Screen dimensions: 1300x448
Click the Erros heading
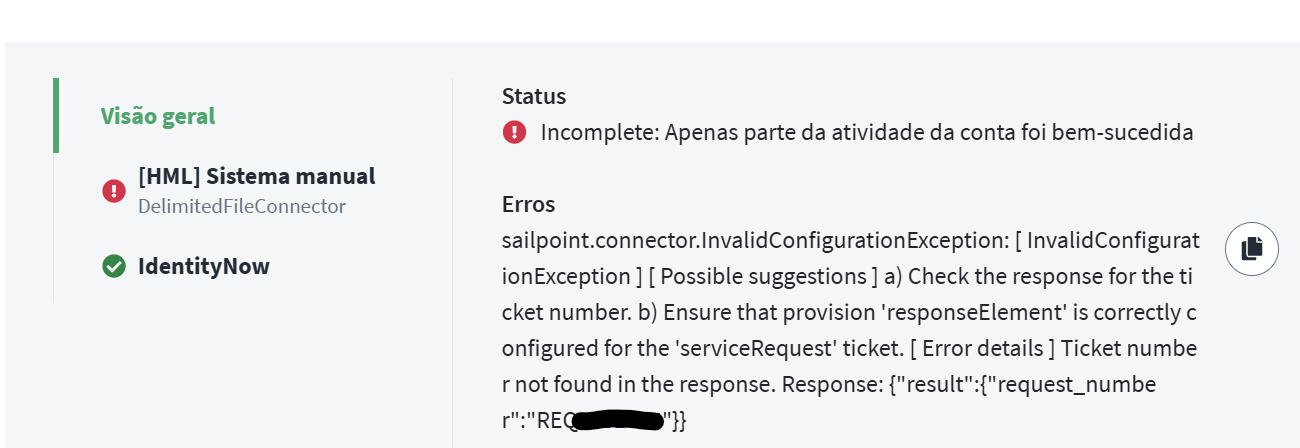(x=528, y=204)
